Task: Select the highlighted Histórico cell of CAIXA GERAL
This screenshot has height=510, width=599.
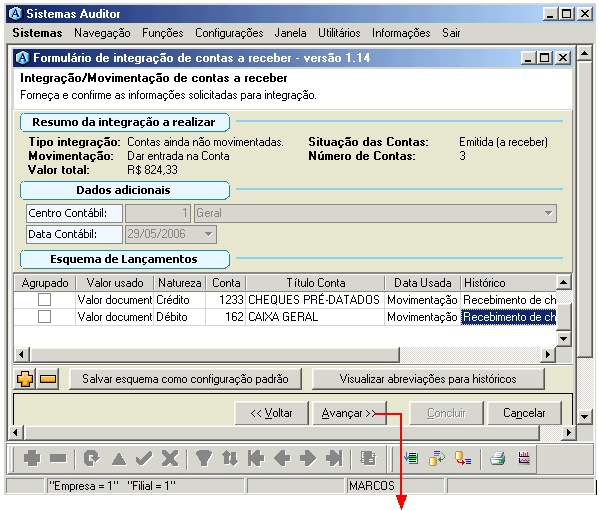Action: tap(508, 317)
